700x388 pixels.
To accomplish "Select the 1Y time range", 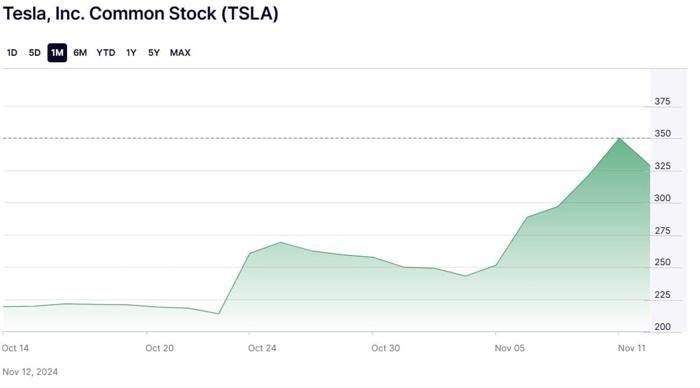I will [131, 53].
